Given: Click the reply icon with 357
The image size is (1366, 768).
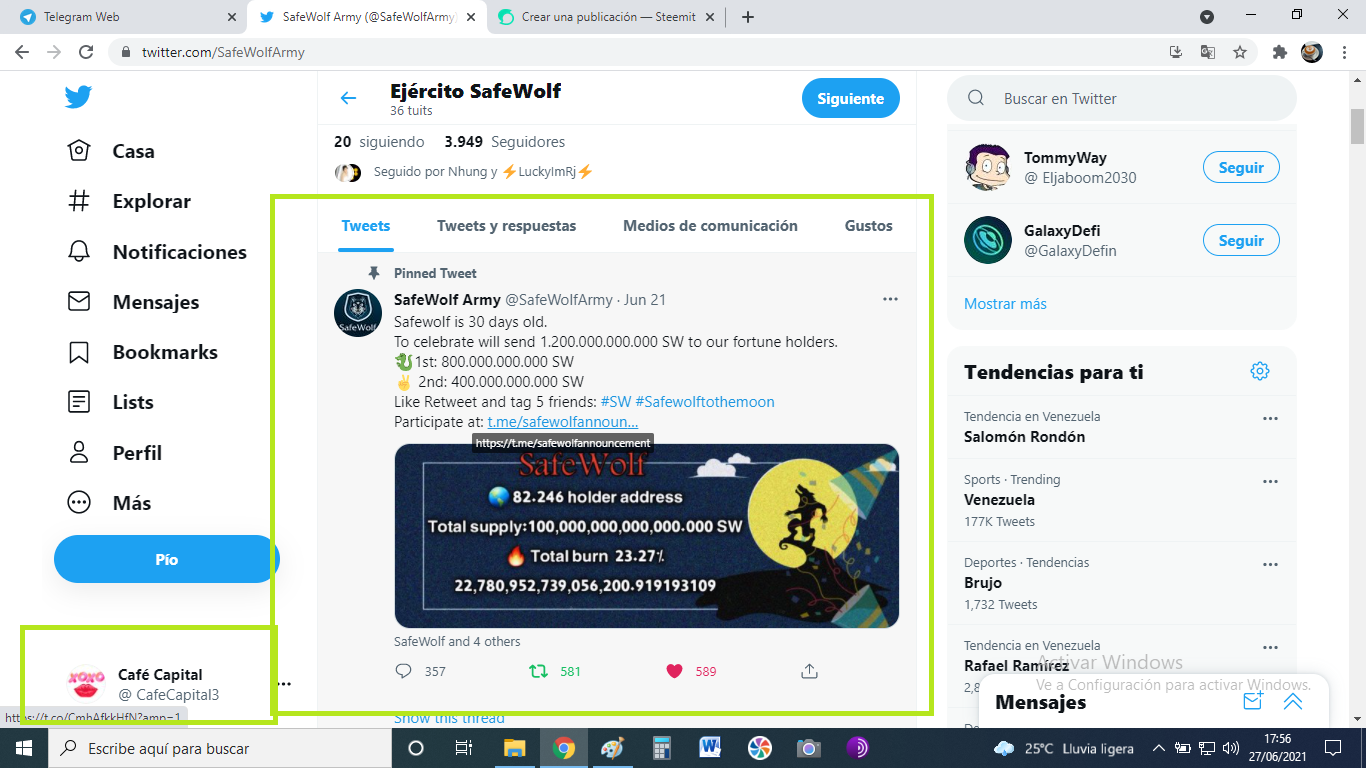Looking at the screenshot, I should coord(404,671).
